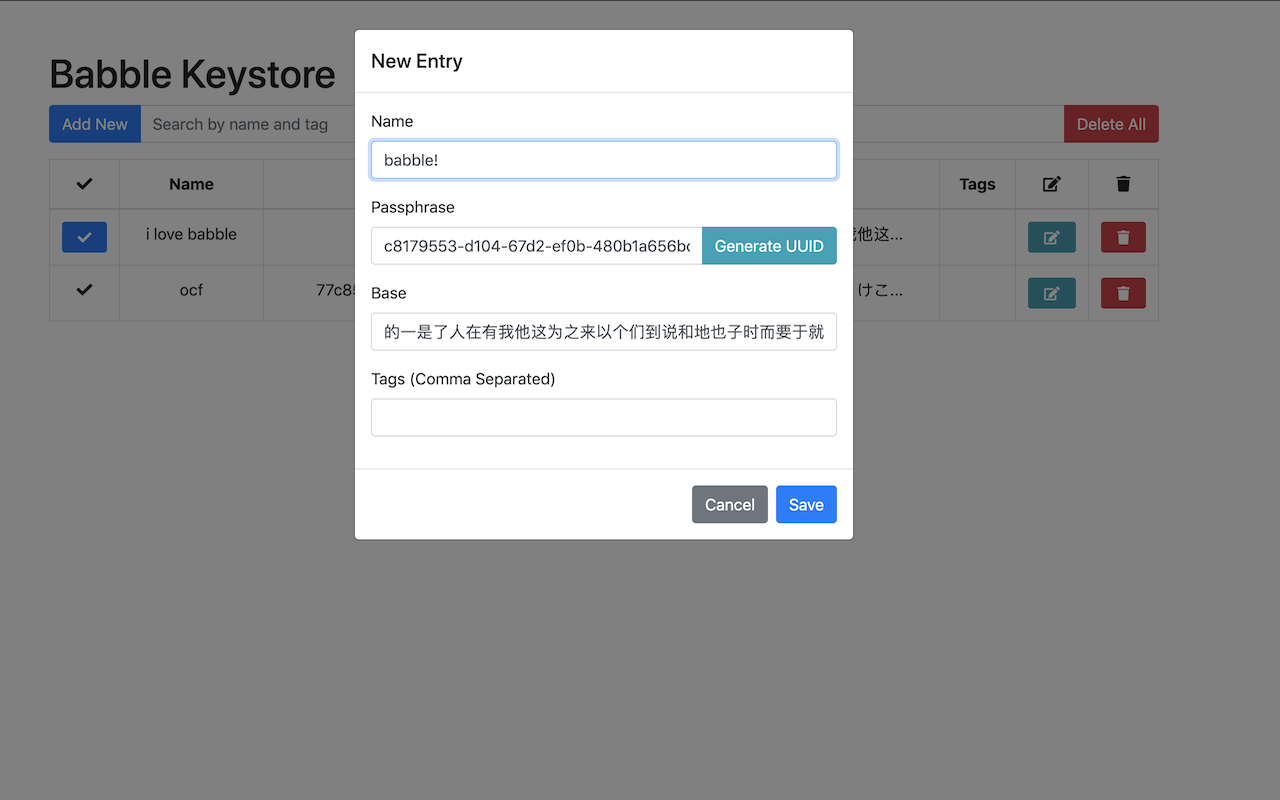1280x800 pixels.
Task: Click trash icon for 'ocf' row
Action: pos(1123,294)
